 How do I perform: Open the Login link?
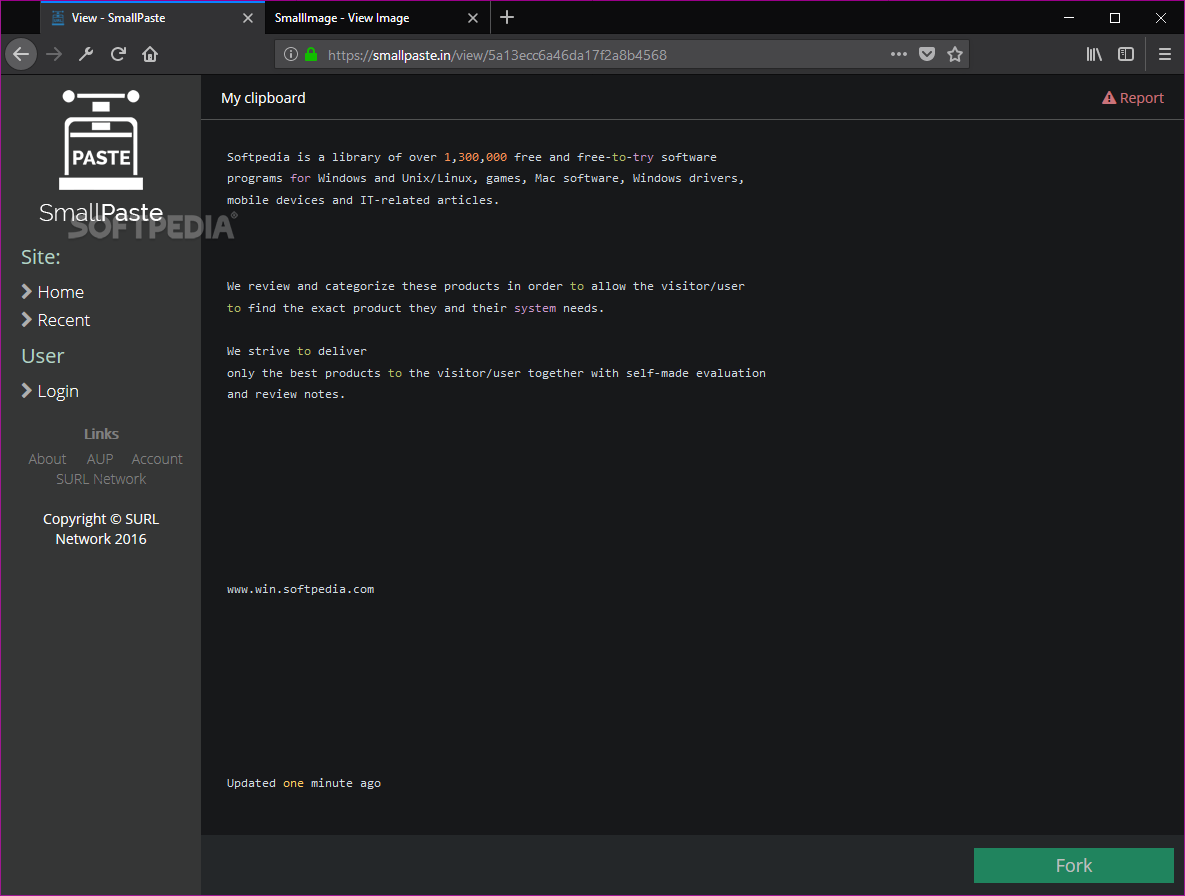tap(58, 391)
